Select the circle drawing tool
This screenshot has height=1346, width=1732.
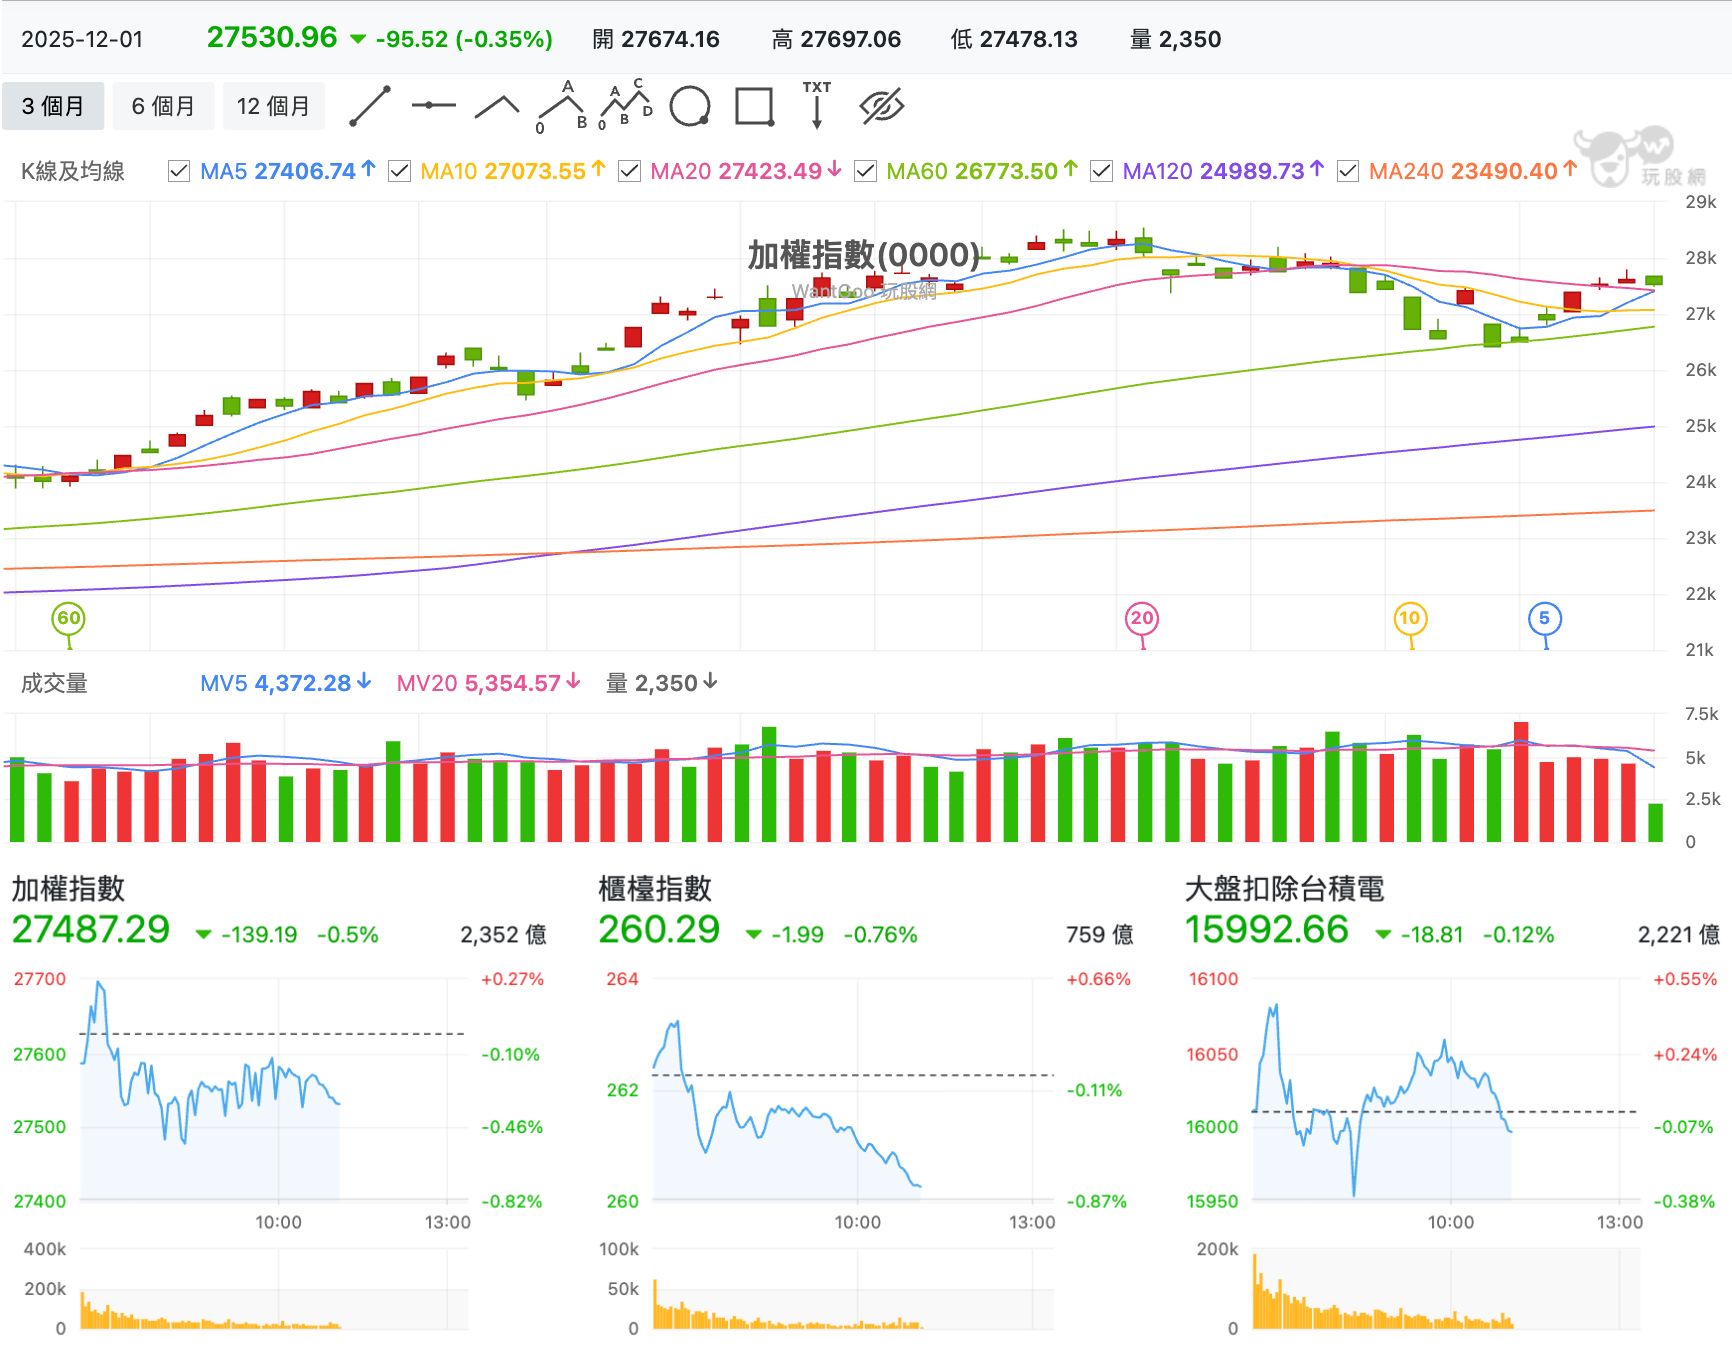[690, 106]
